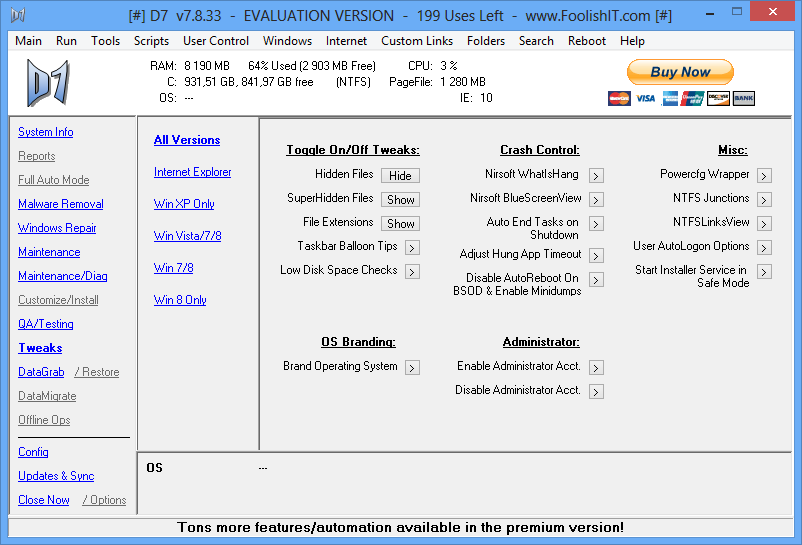
Task: Select Win 8 Only tweaks category
Action: (180, 300)
